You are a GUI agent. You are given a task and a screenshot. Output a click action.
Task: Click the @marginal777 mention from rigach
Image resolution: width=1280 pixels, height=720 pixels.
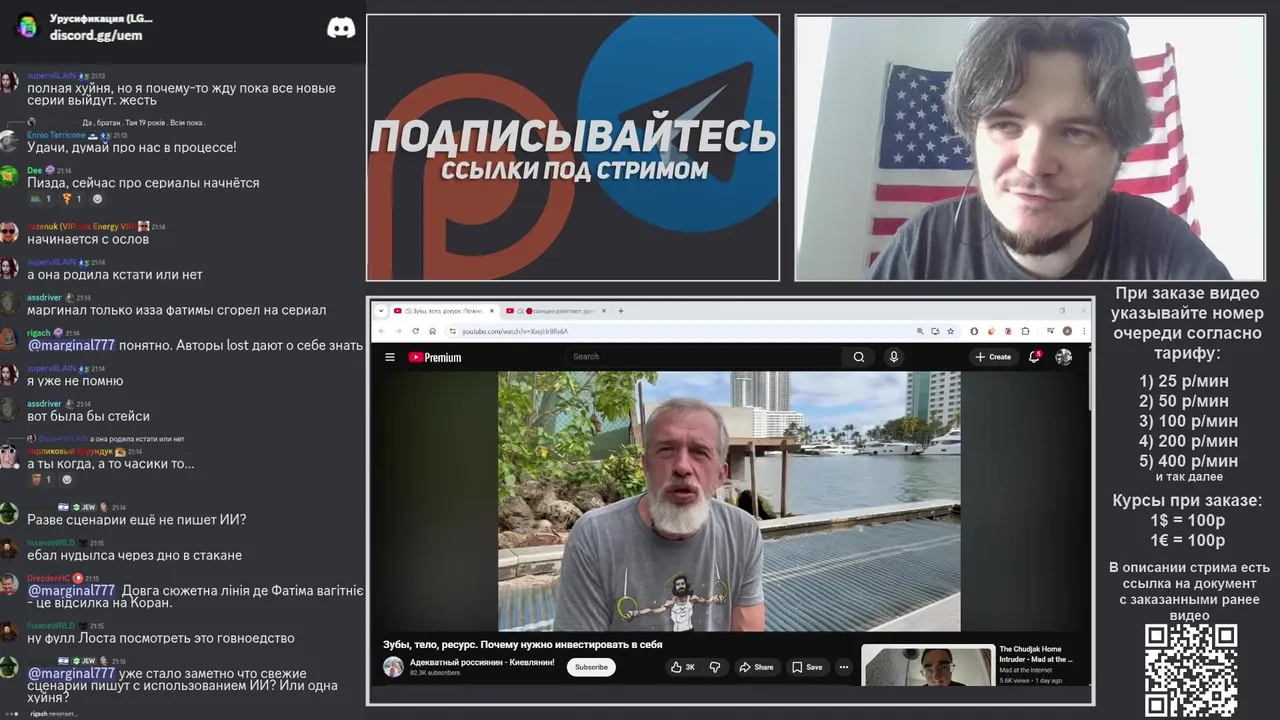pos(71,345)
